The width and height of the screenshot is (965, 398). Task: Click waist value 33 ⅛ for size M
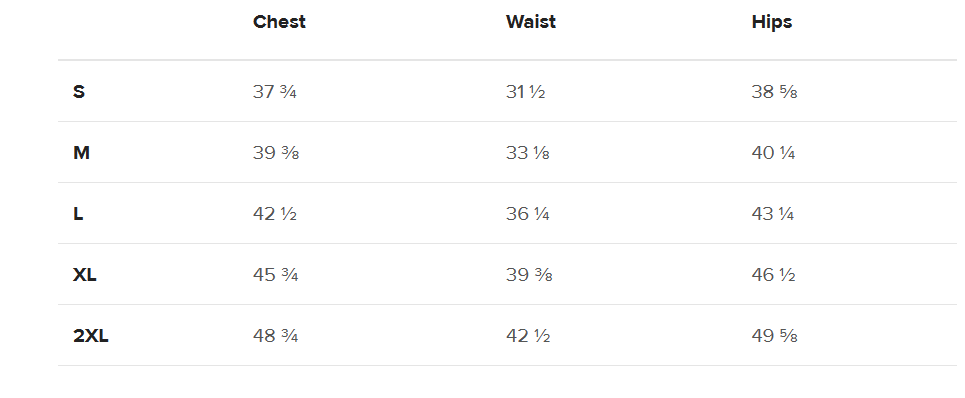(527, 153)
